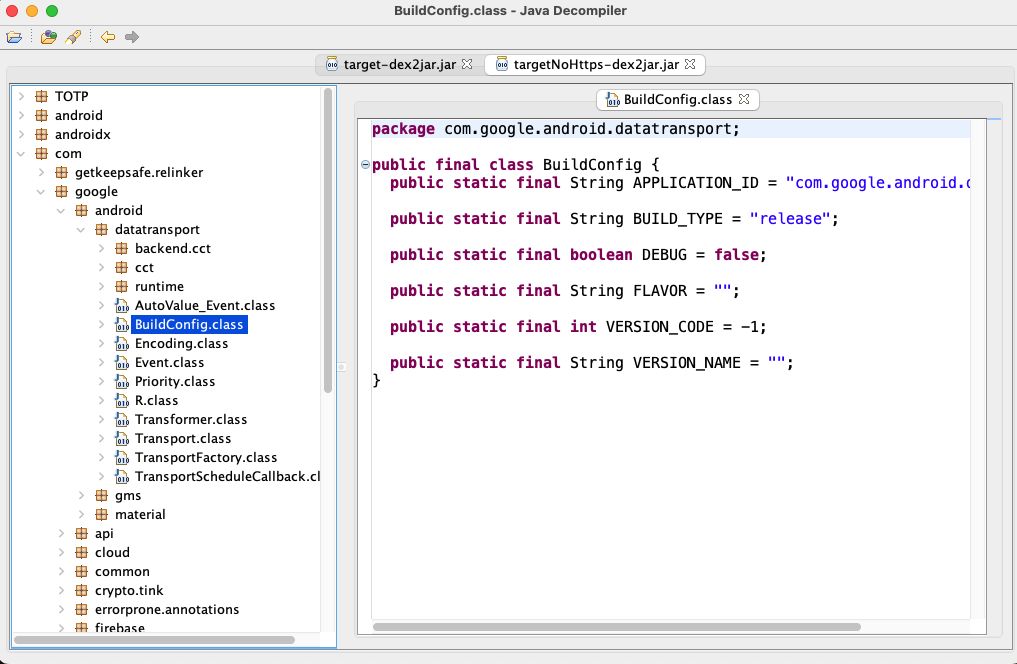Click the Transformer.class file icon
Viewport: 1017px width, 664px height.
click(121, 420)
